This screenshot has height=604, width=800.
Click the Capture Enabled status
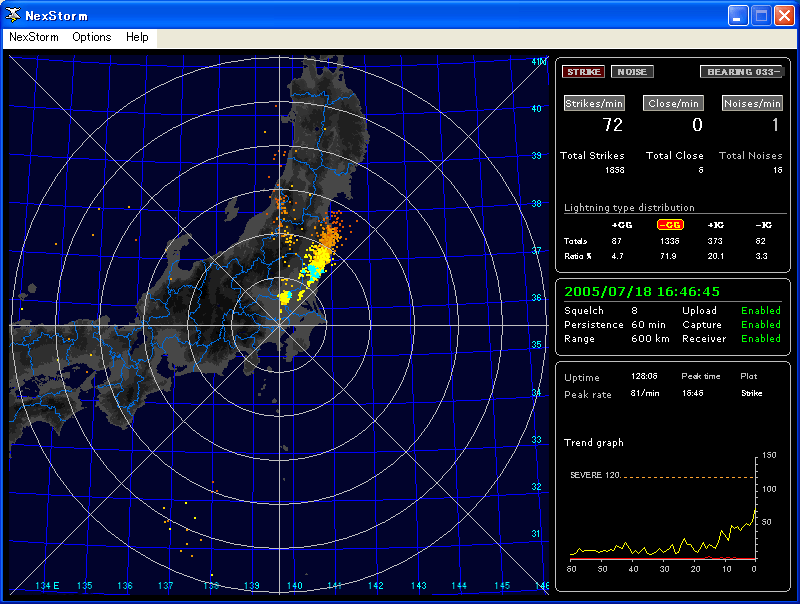(x=761, y=324)
